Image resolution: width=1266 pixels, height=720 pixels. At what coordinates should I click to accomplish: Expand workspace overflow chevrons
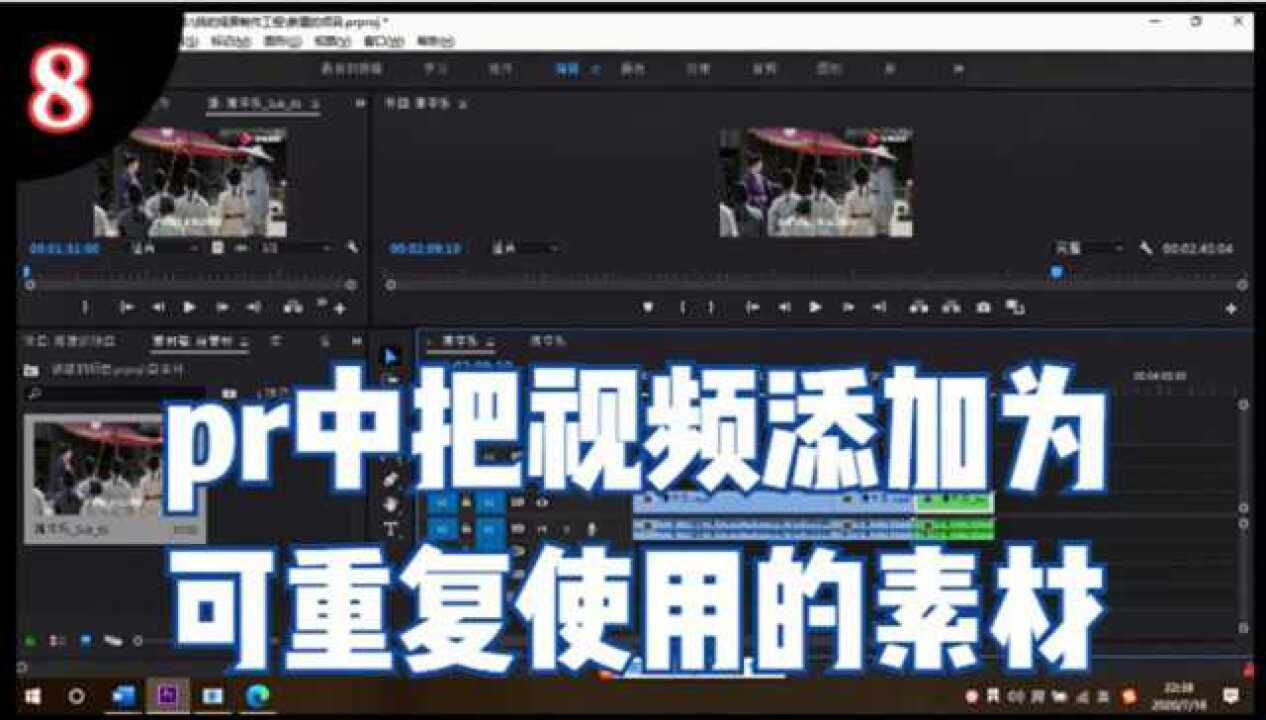click(x=958, y=69)
